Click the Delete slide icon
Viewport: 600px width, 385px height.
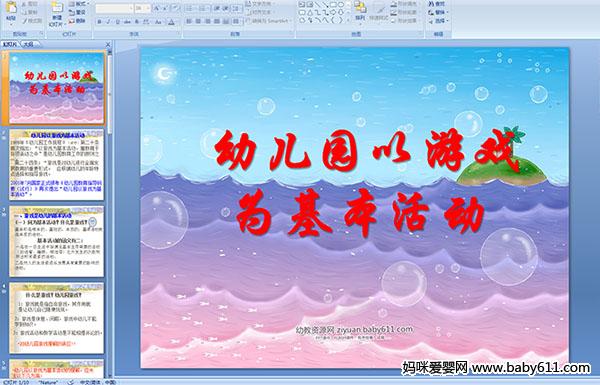[x=72, y=21]
